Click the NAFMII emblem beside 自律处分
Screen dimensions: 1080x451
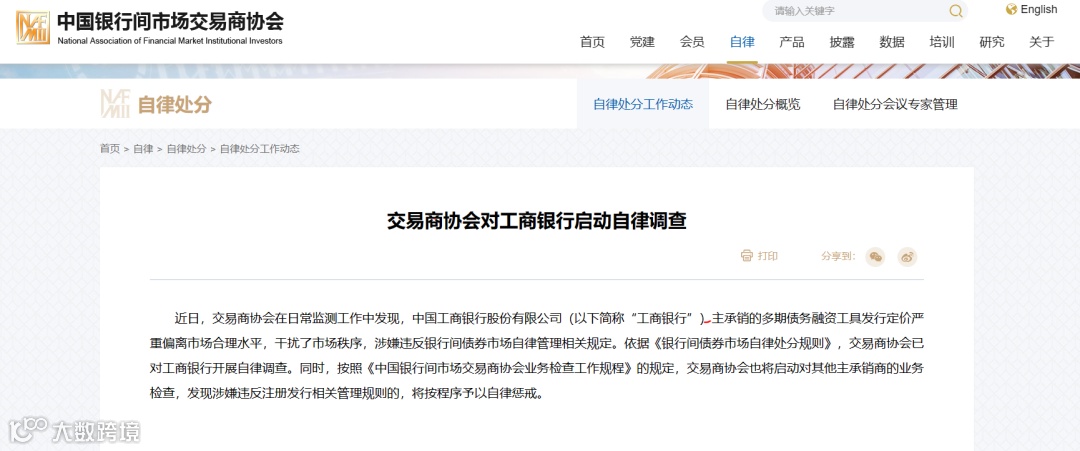coord(115,104)
